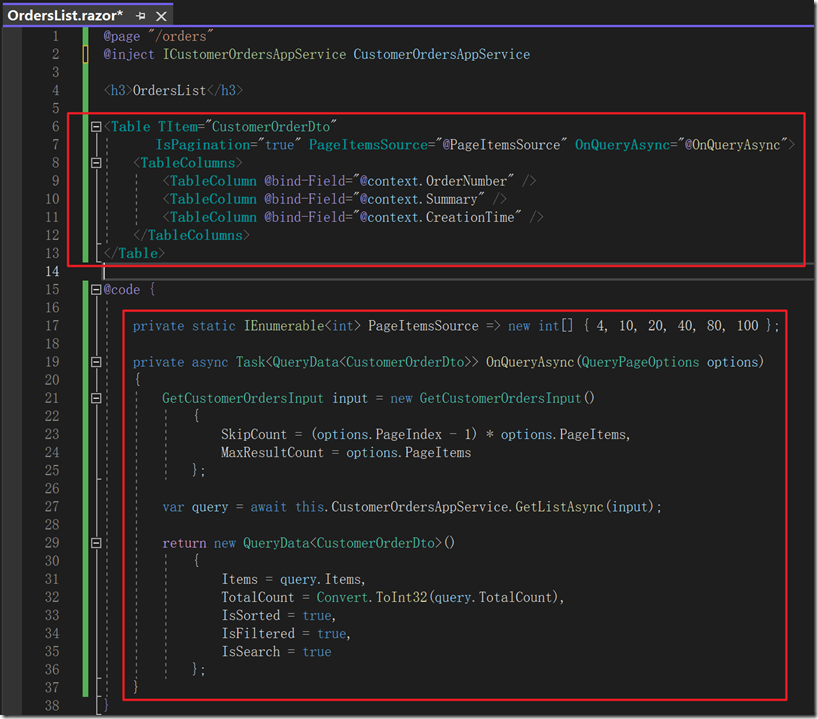The height and width of the screenshot is (719, 818).
Task: Collapse the Table element at line 6
Action: click(x=96, y=127)
